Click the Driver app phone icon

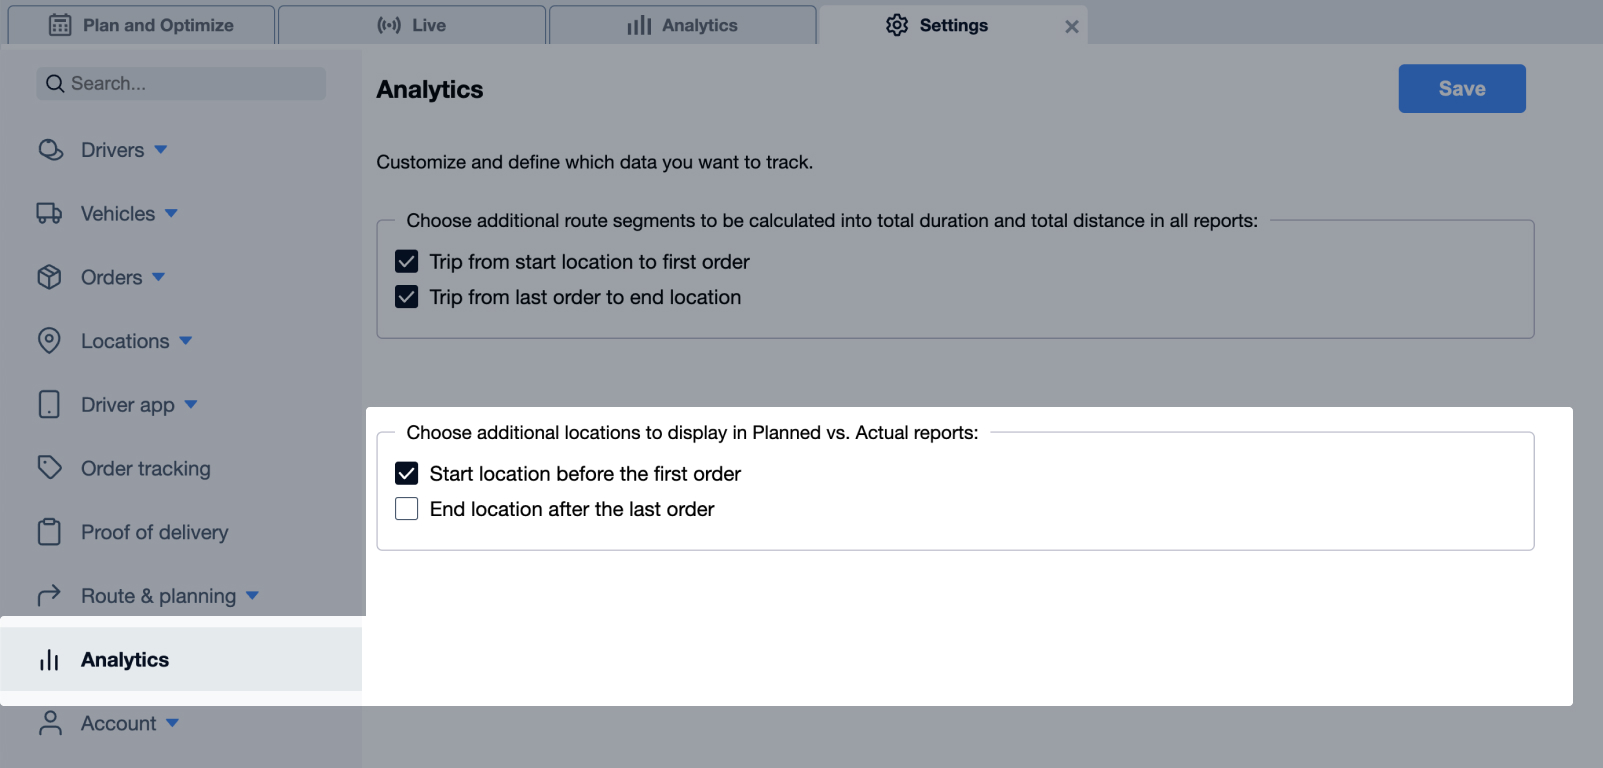(49, 404)
